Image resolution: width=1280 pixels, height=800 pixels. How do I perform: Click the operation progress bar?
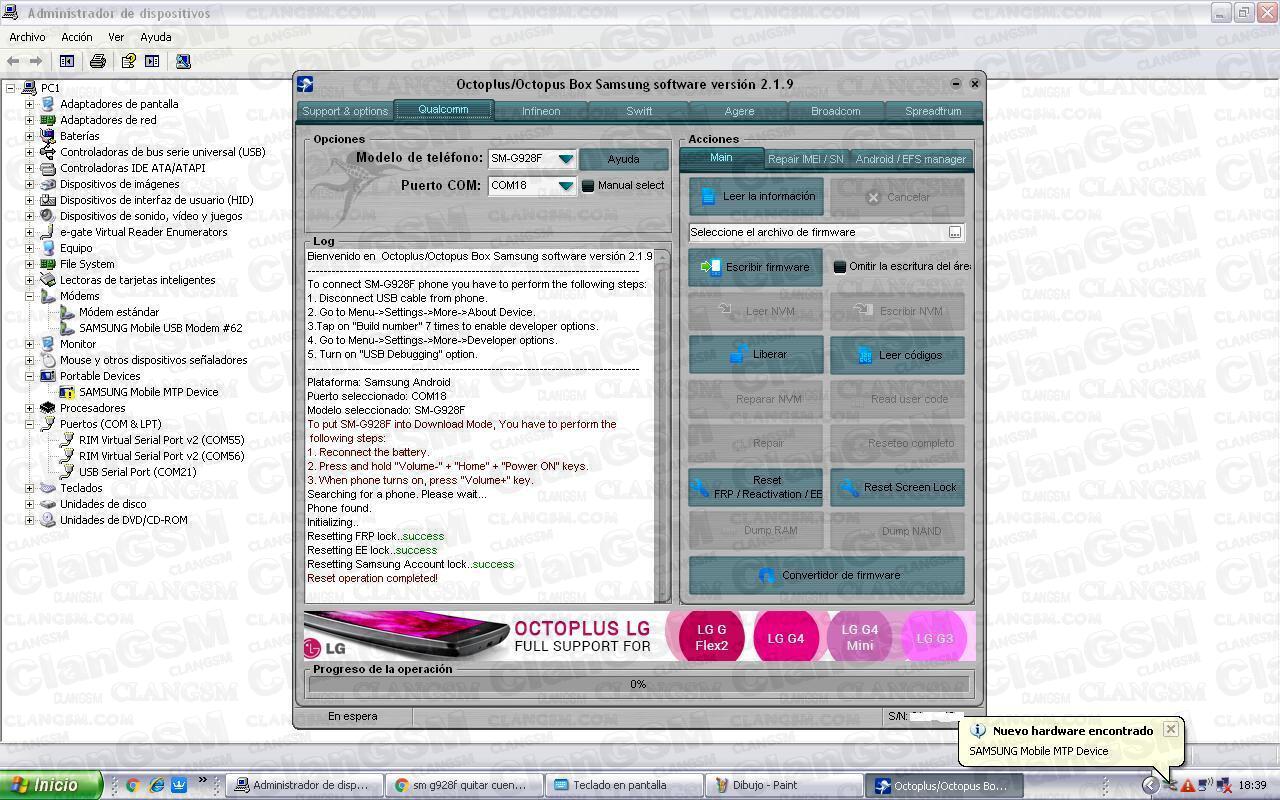point(638,685)
